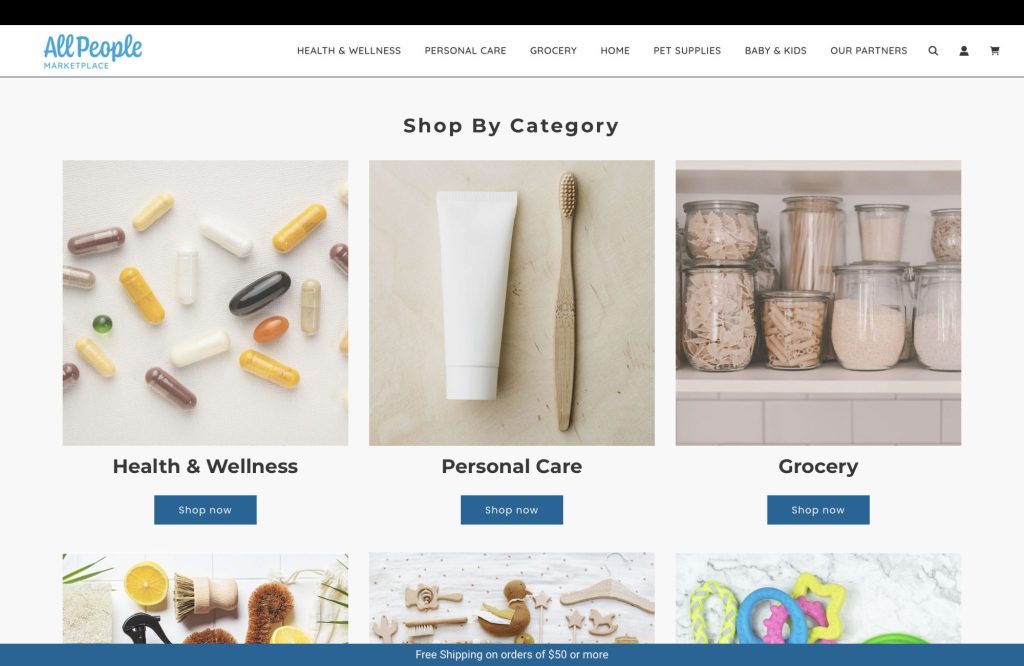This screenshot has height=666, width=1024.
Task: Shop now under Health & Wellness
Action: click(205, 510)
